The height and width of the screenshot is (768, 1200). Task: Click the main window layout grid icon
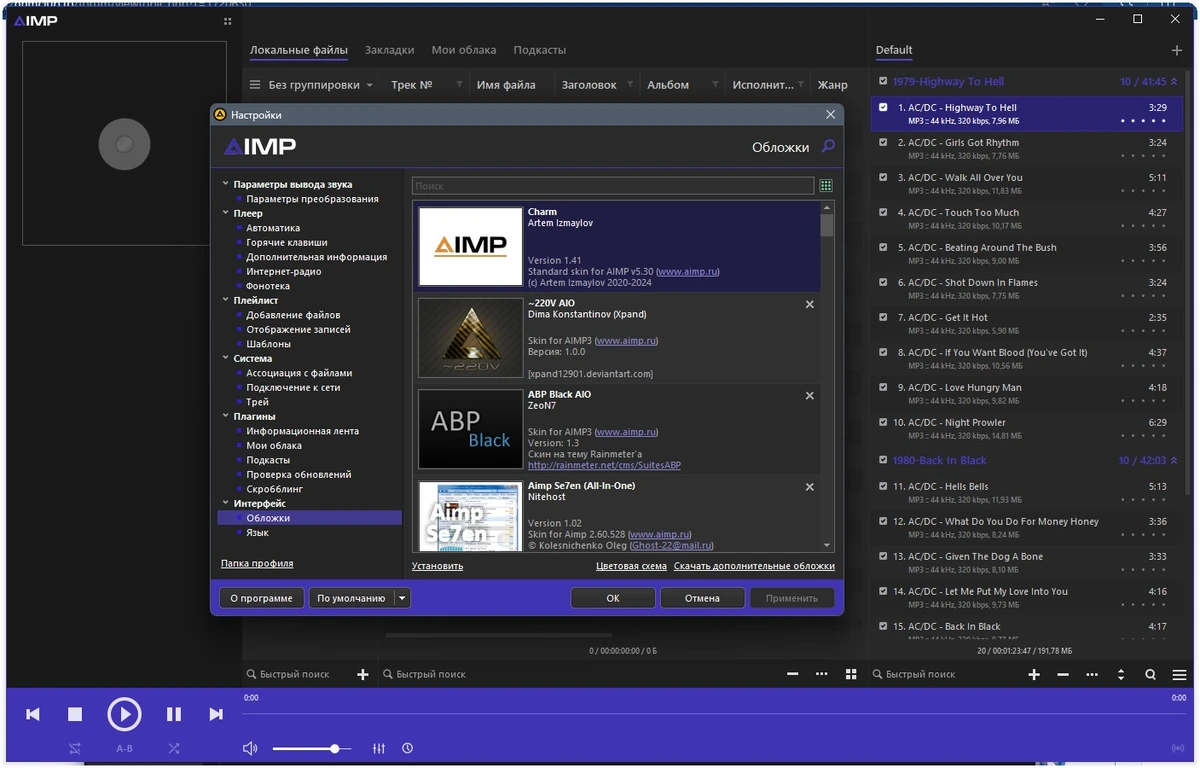(x=227, y=20)
